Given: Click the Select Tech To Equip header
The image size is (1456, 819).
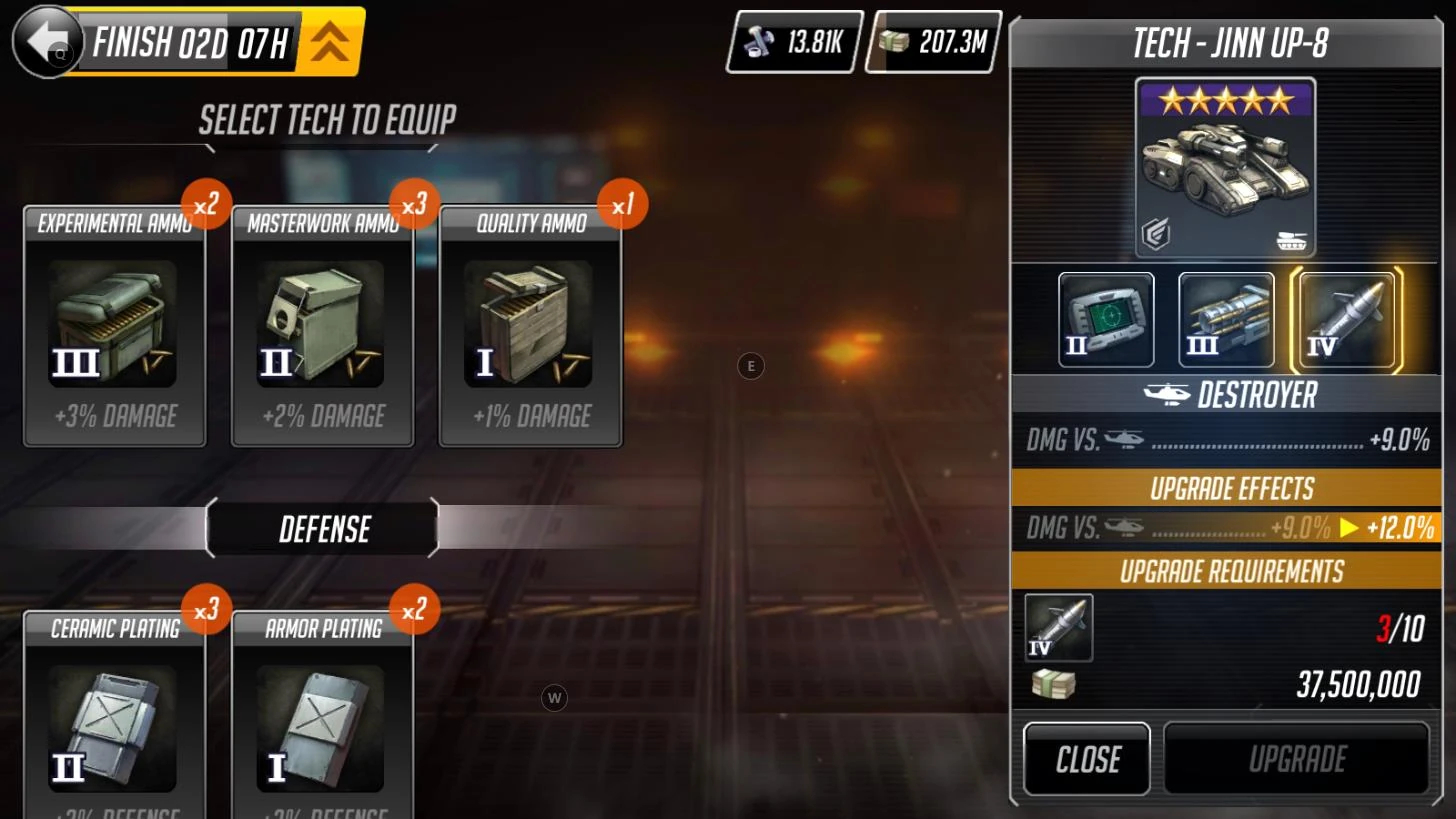Looking at the screenshot, I should [x=326, y=119].
